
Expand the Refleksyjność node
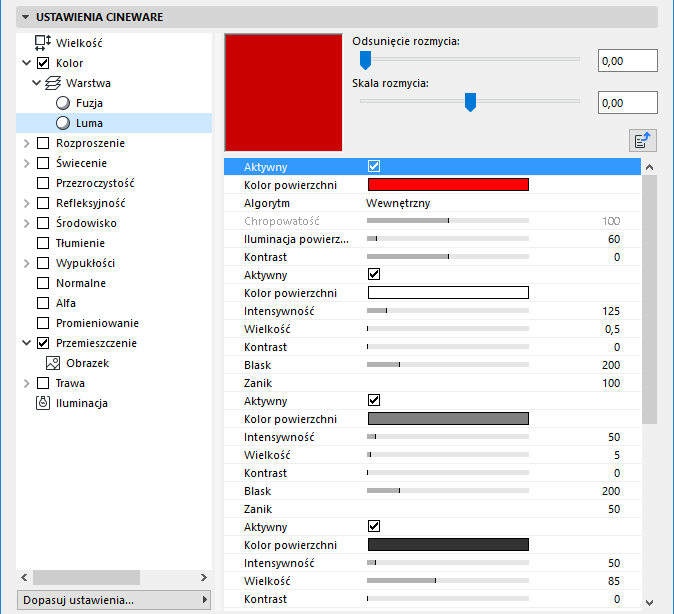(27, 203)
